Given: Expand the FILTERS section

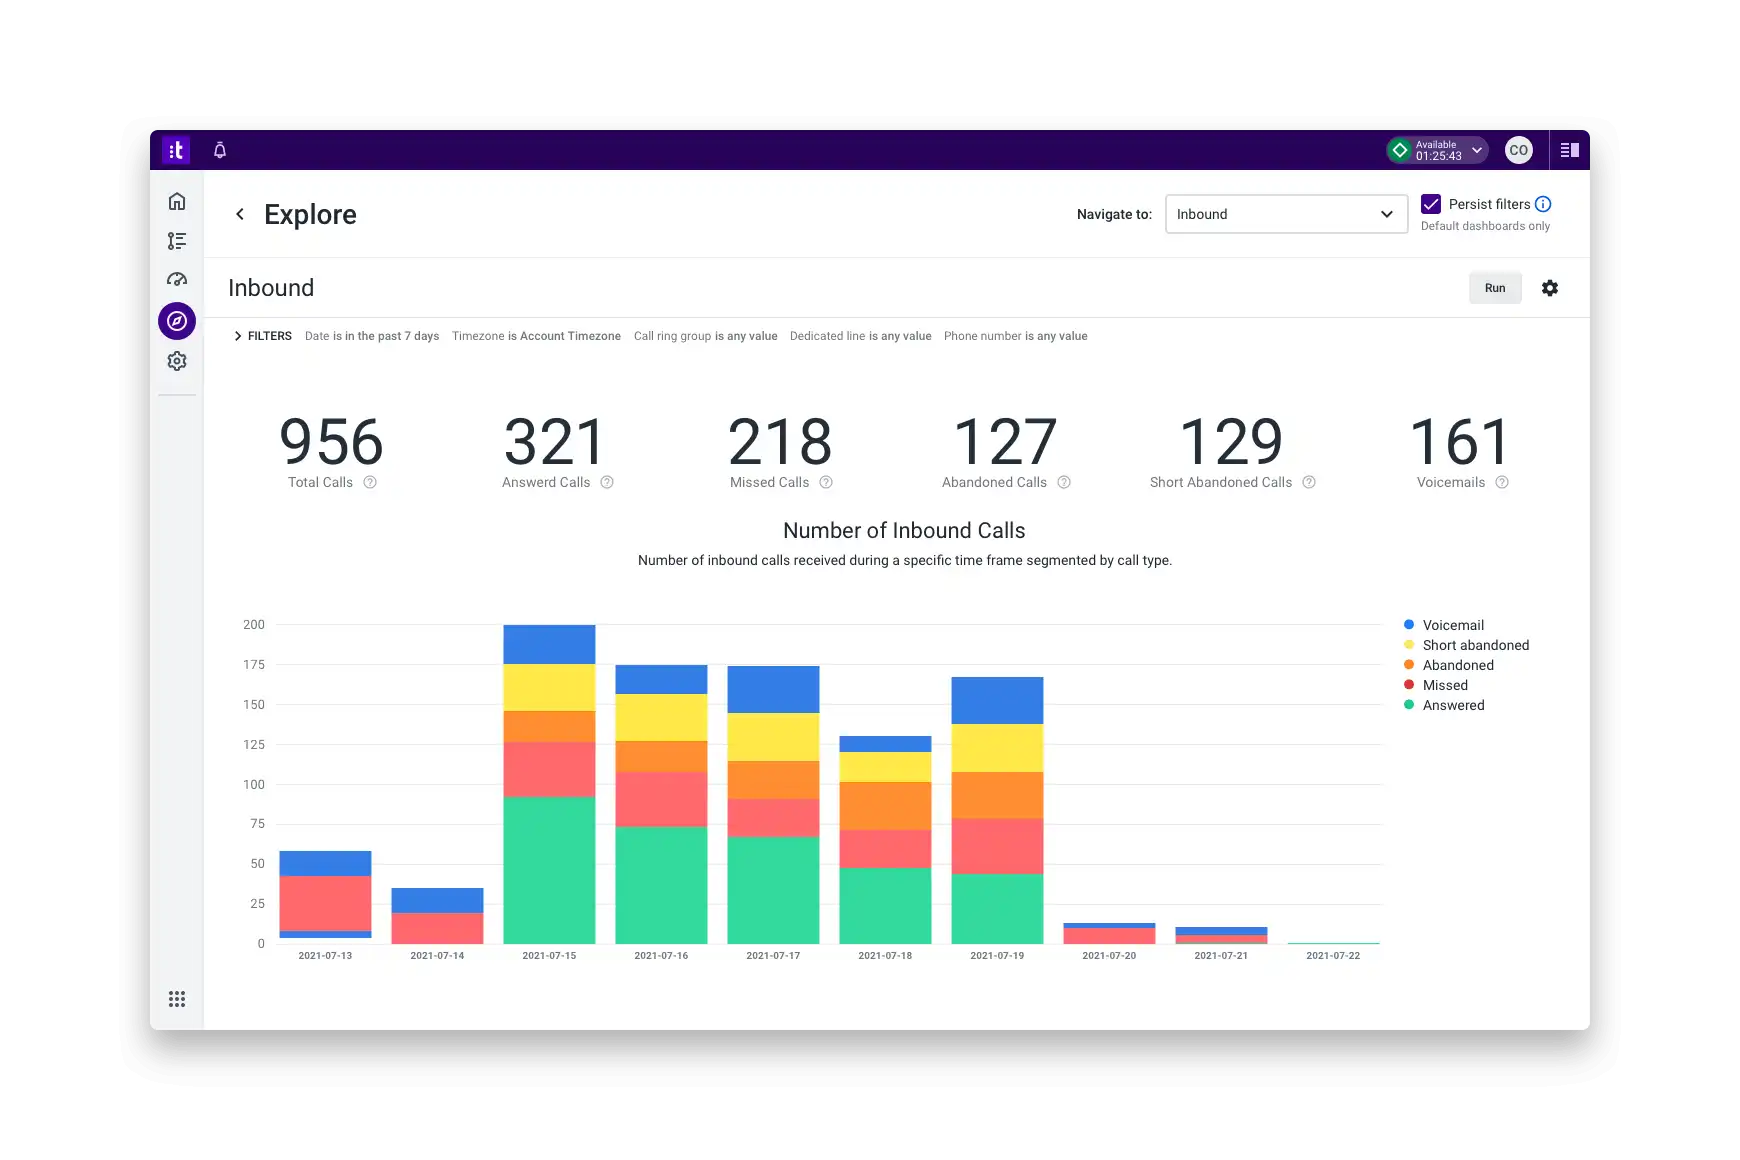Looking at the screenshot, I should point(263,336).
